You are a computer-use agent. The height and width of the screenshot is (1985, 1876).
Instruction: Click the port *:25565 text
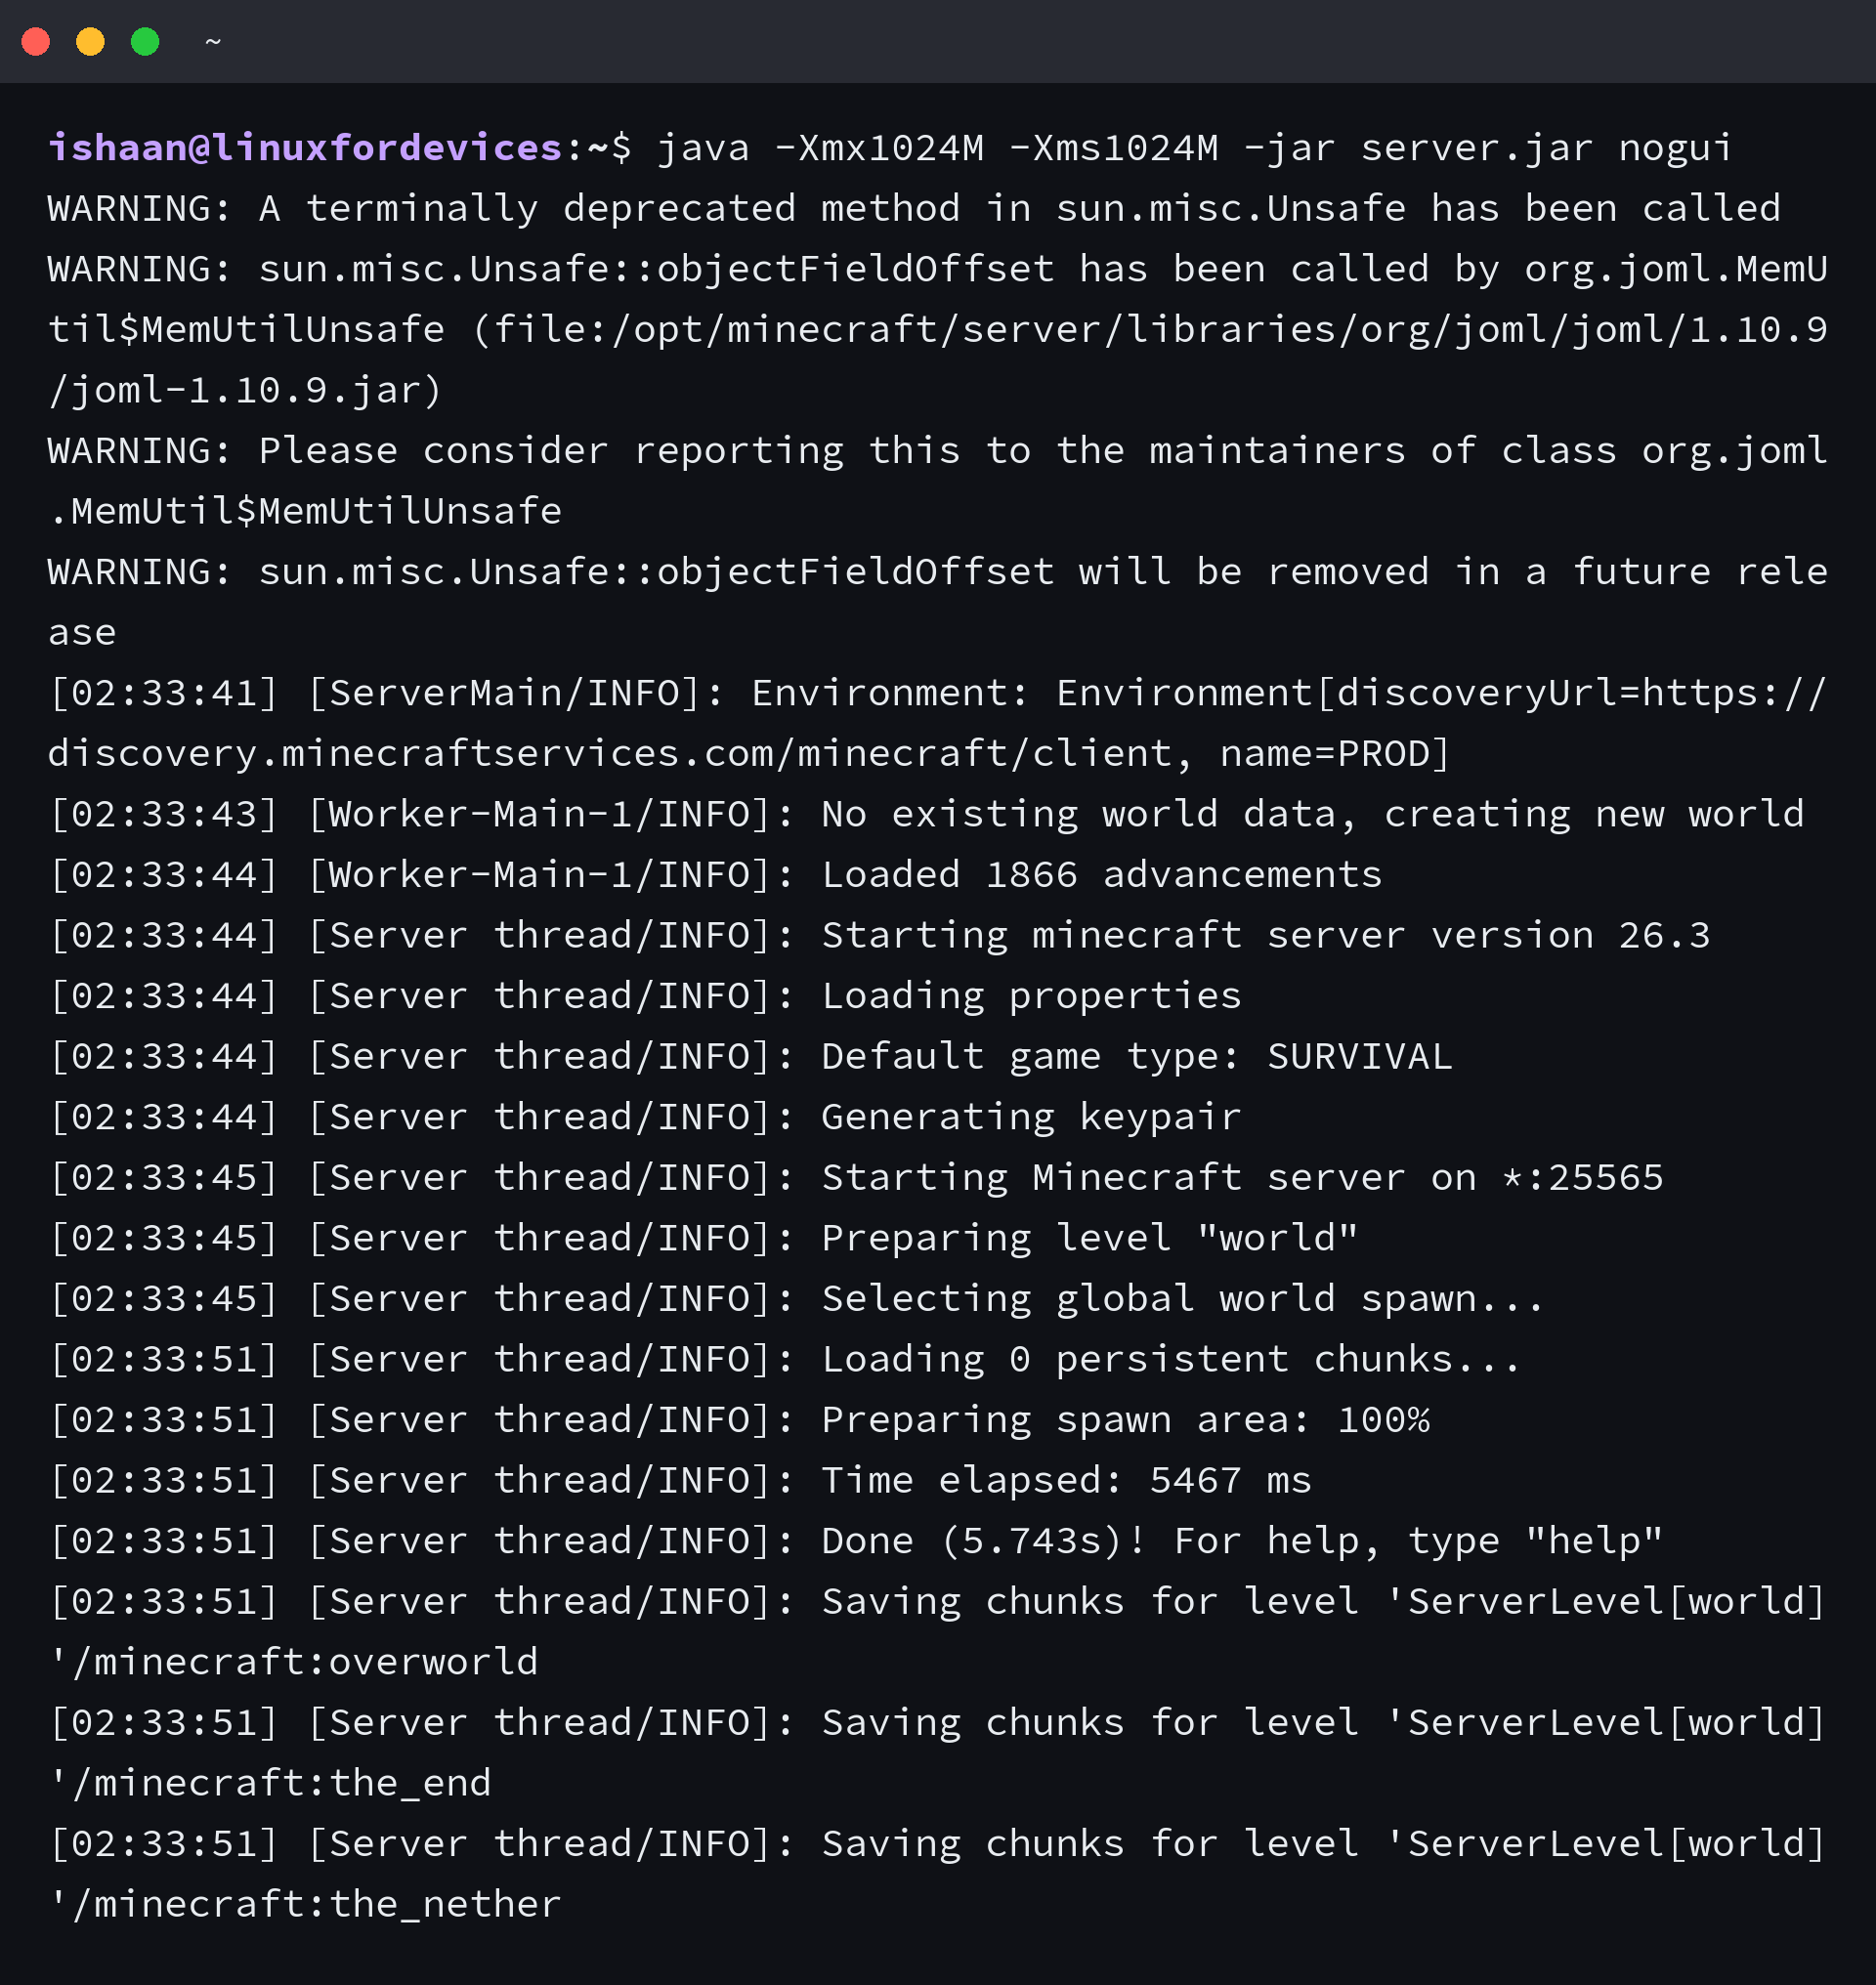[x=1583, y=1177]
